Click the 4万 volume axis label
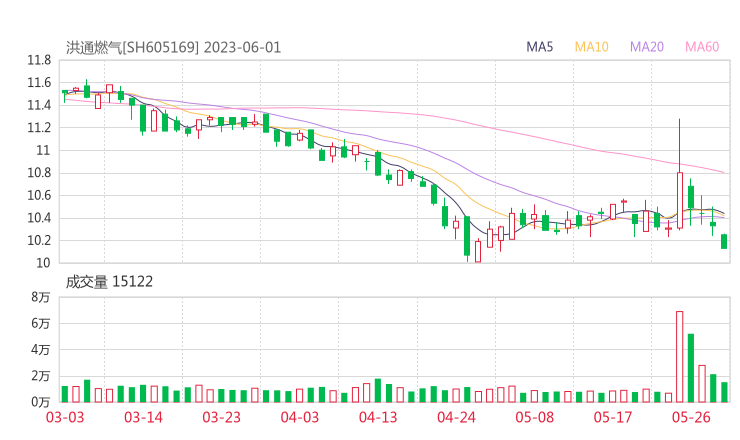 point(41,350)
